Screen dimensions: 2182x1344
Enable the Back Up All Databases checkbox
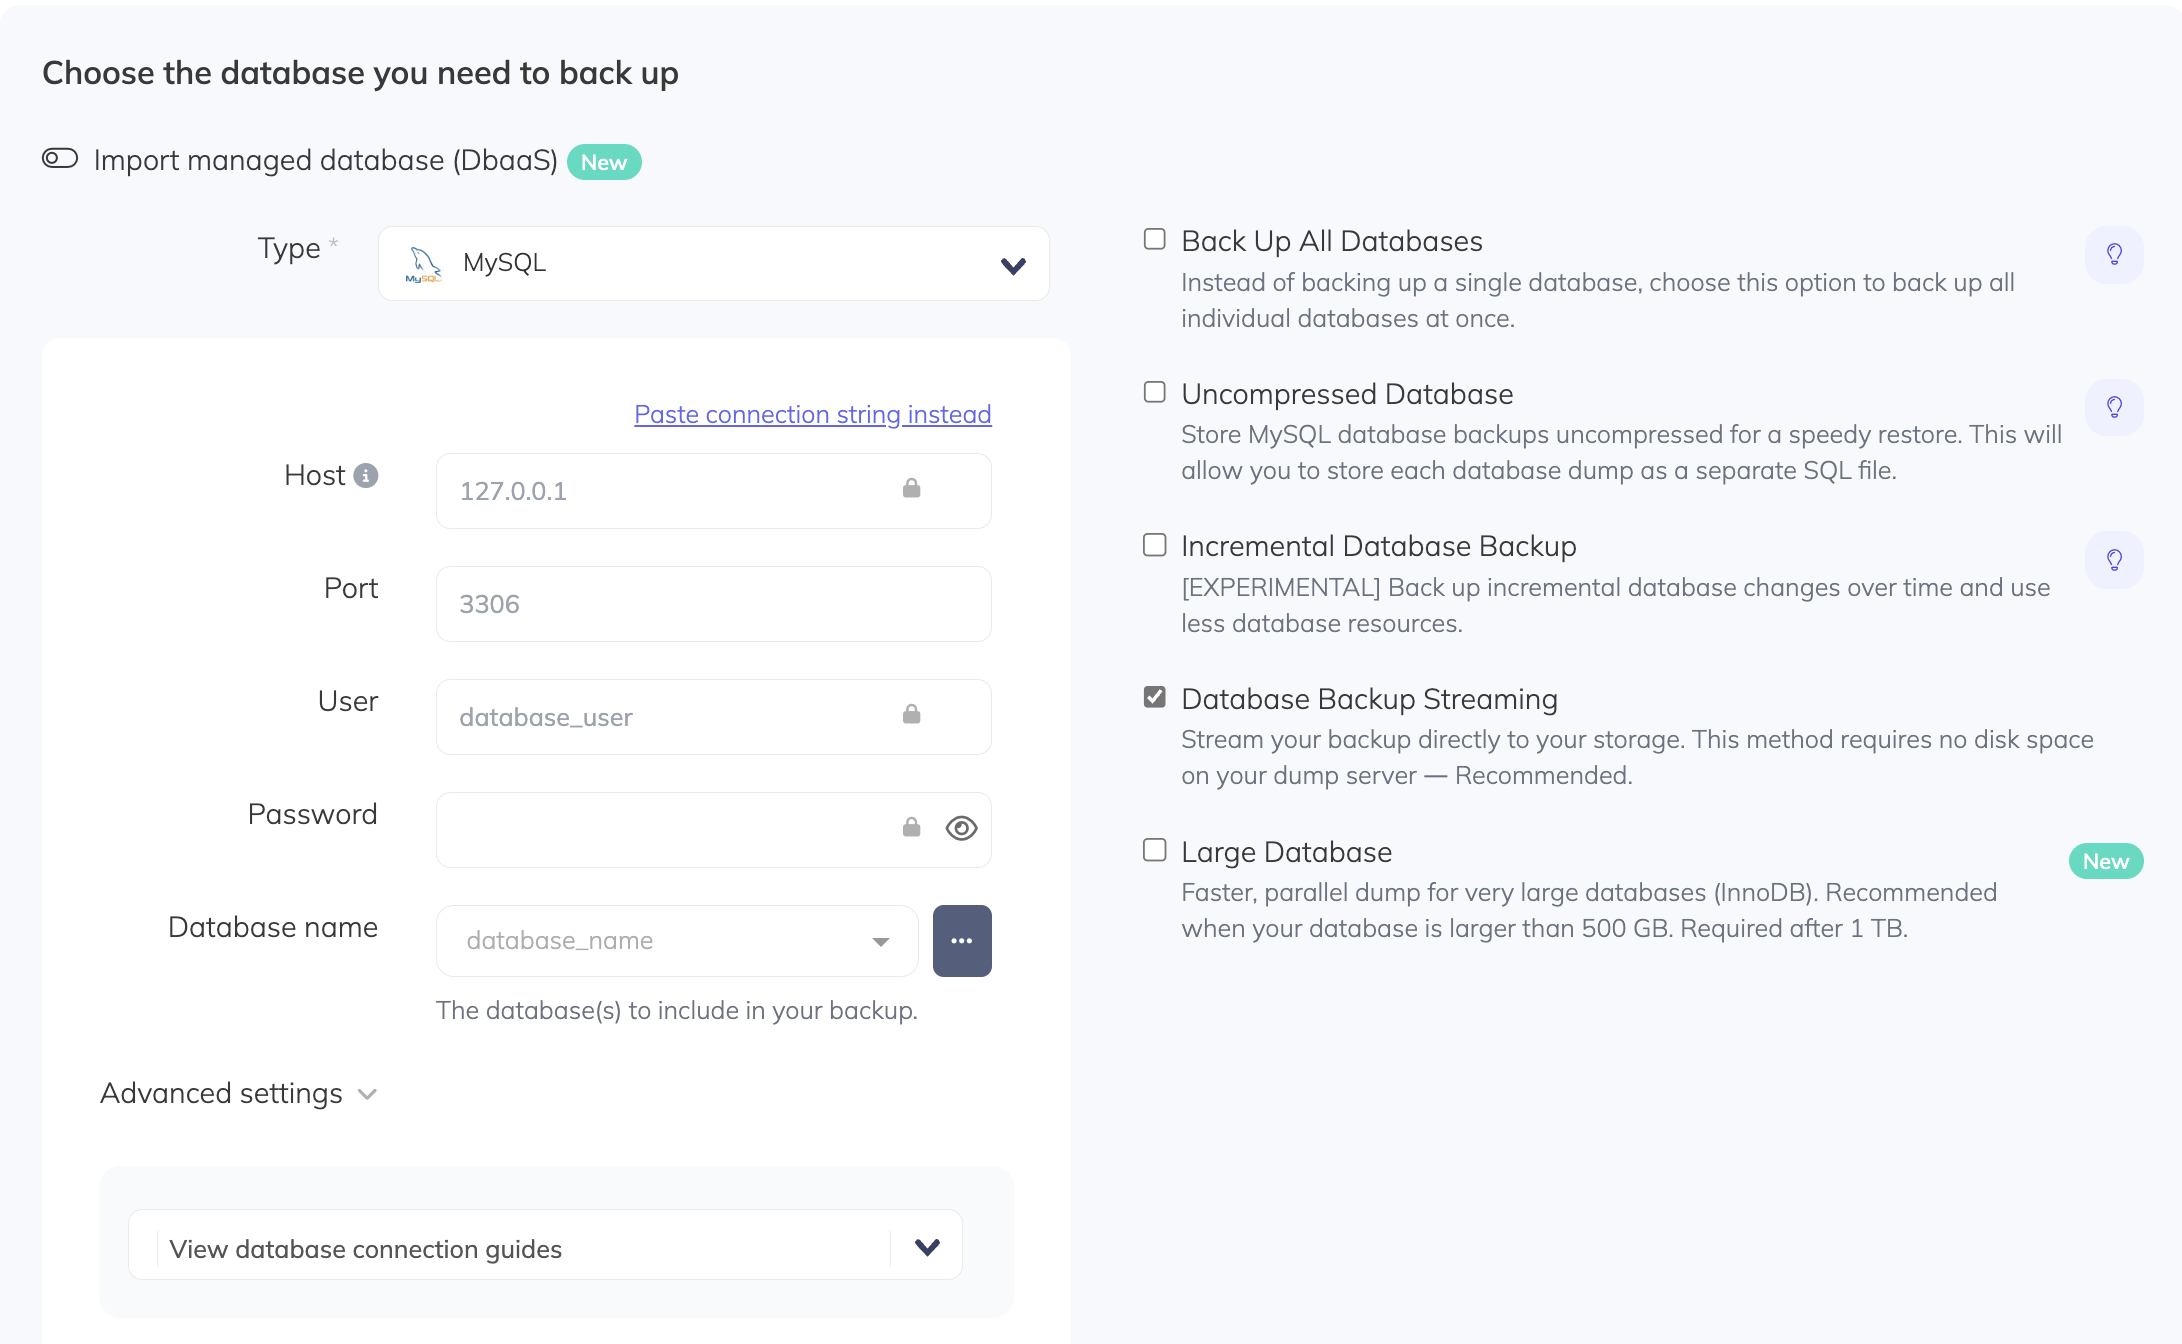tap(1155, 240)
